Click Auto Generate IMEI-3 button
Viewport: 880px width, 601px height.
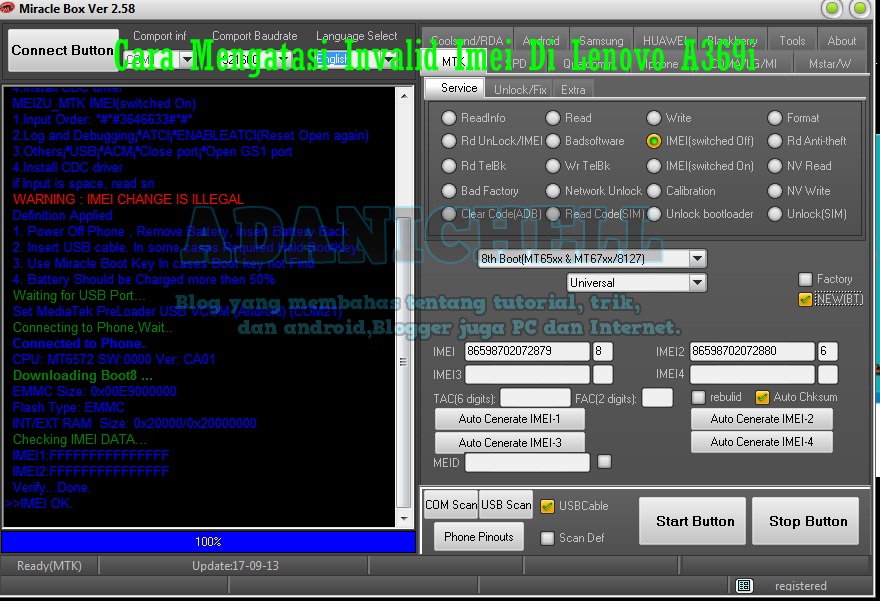(509, 443)
